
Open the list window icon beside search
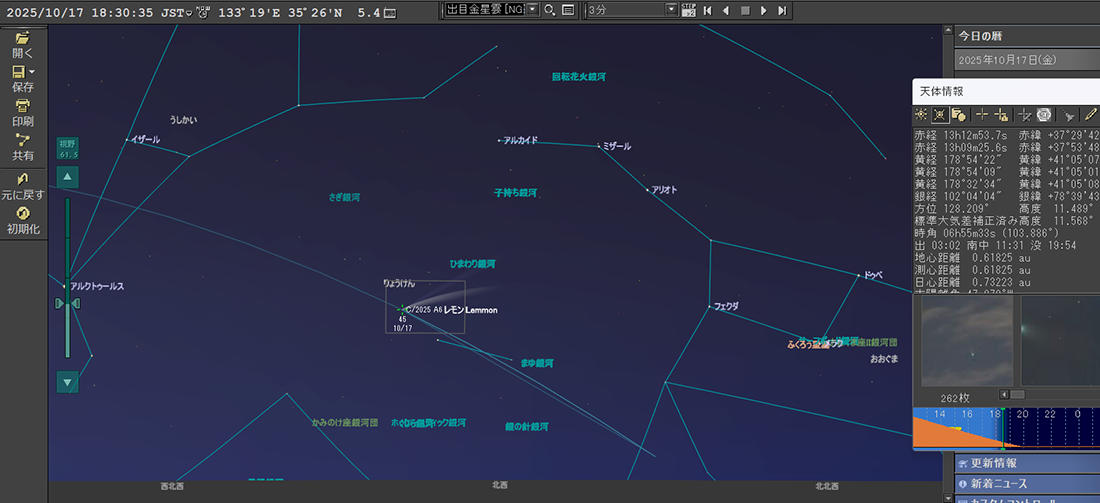pyautogui.click(x=567, y=10)
